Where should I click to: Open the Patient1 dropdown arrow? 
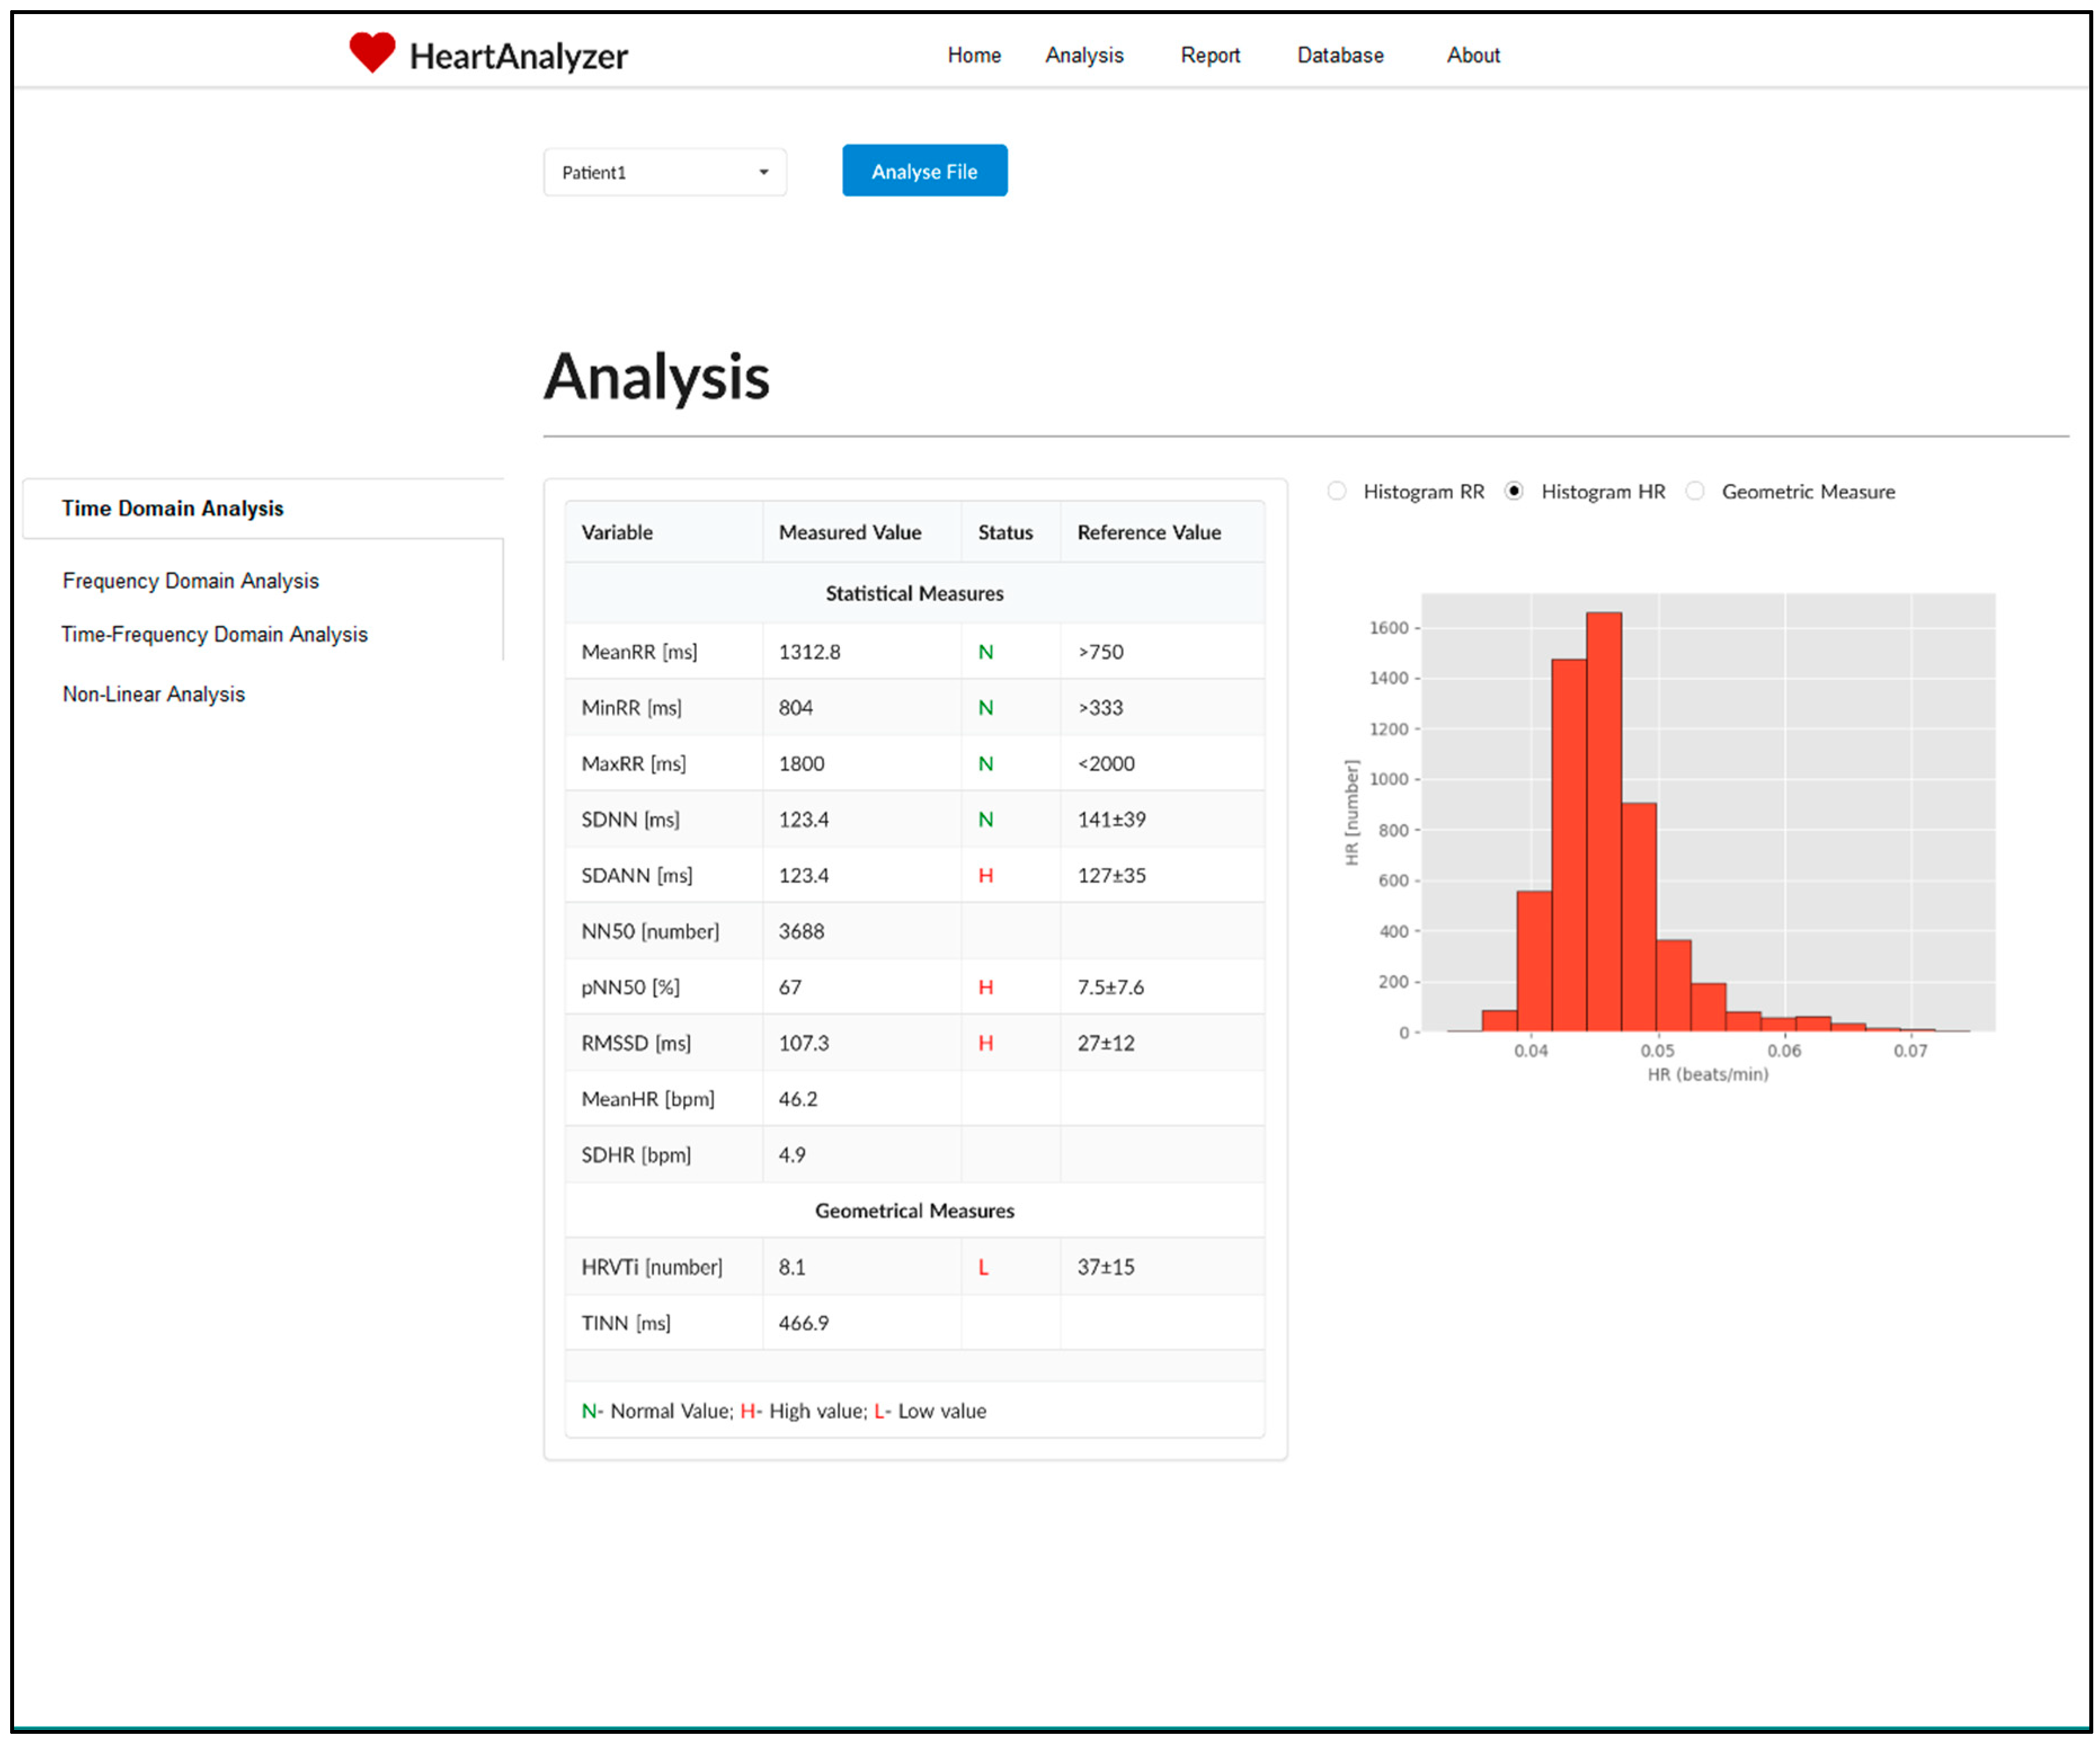763,172
